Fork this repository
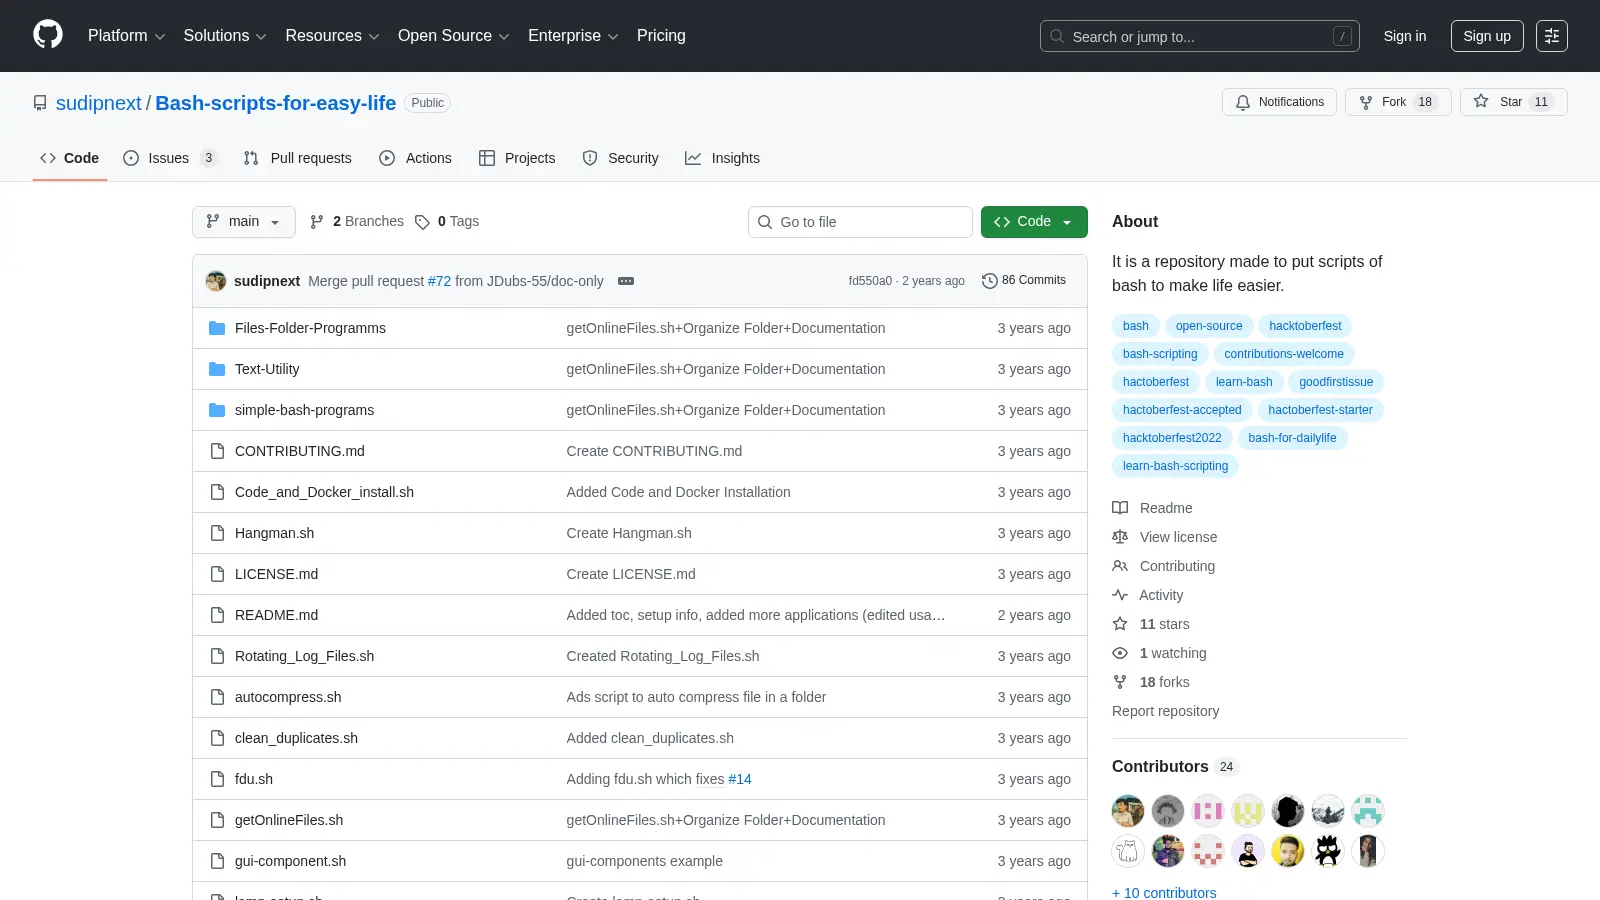 point(1398,102)
